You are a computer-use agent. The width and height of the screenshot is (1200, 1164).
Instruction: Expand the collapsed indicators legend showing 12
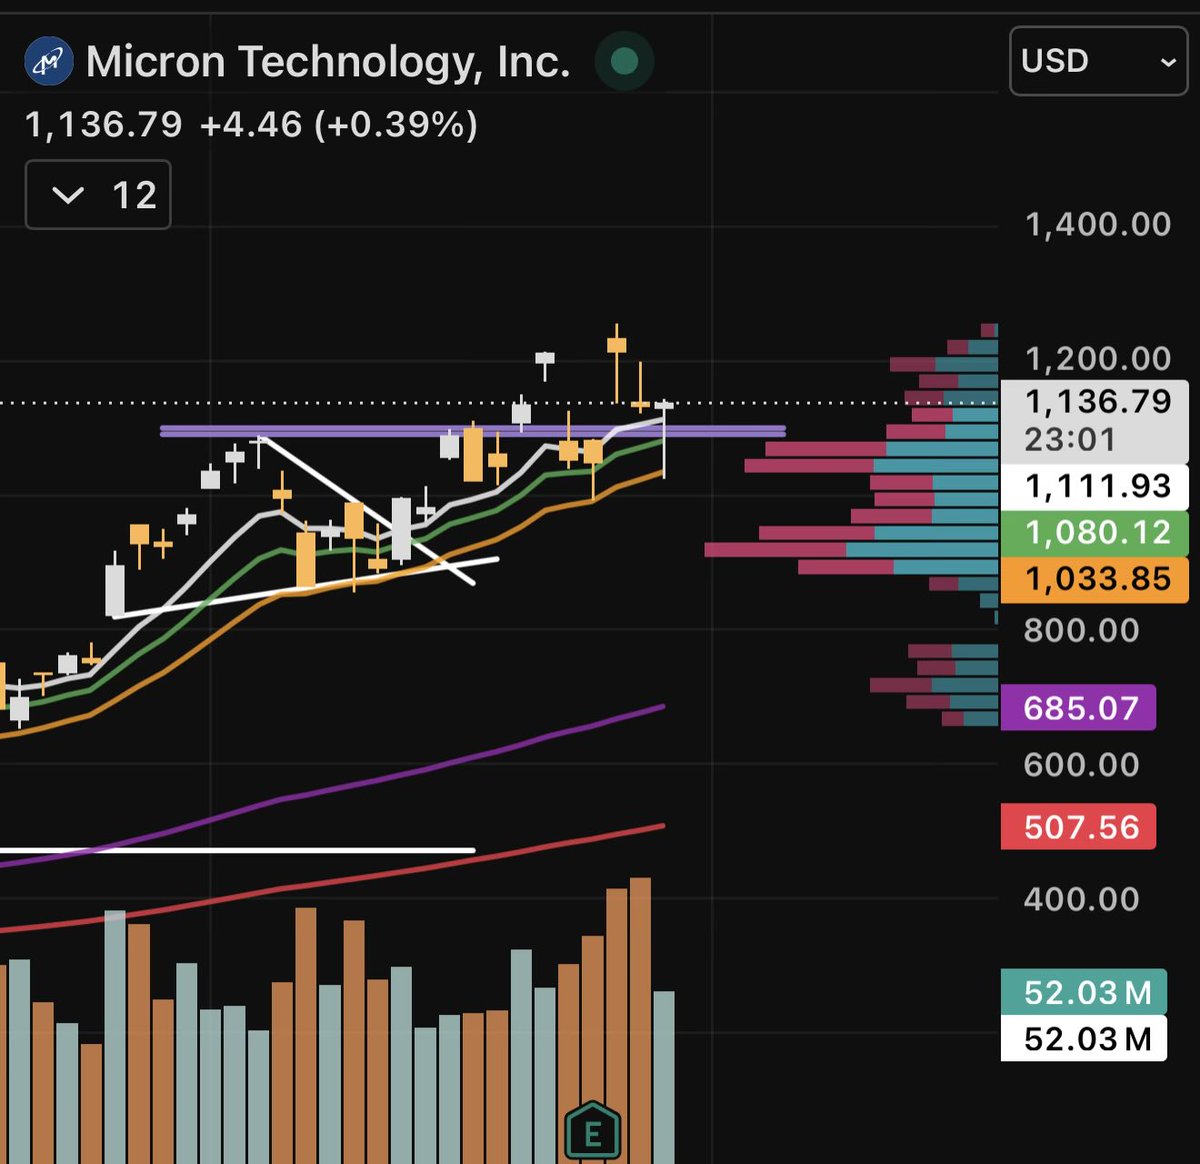tap(98, 194)
